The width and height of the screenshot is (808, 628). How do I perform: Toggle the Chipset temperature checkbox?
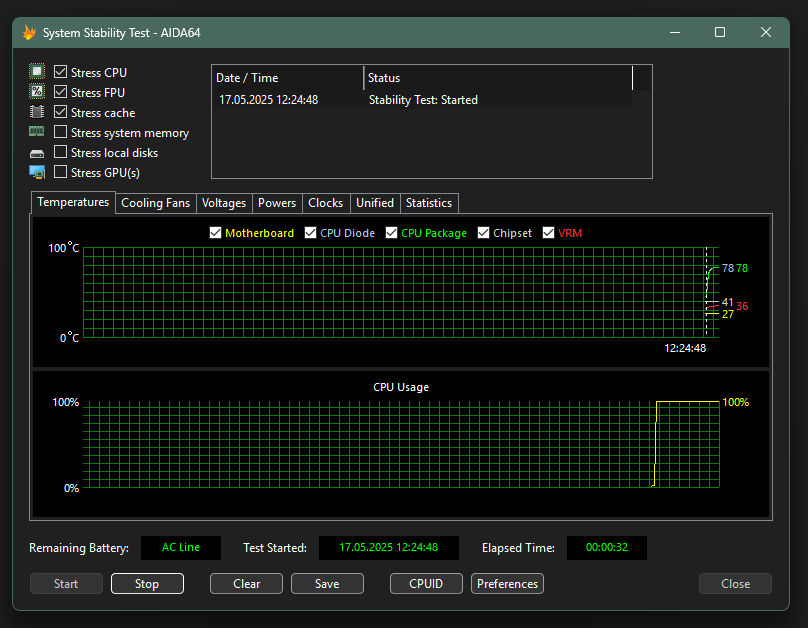pyautogui.click(x=483, y=233)
